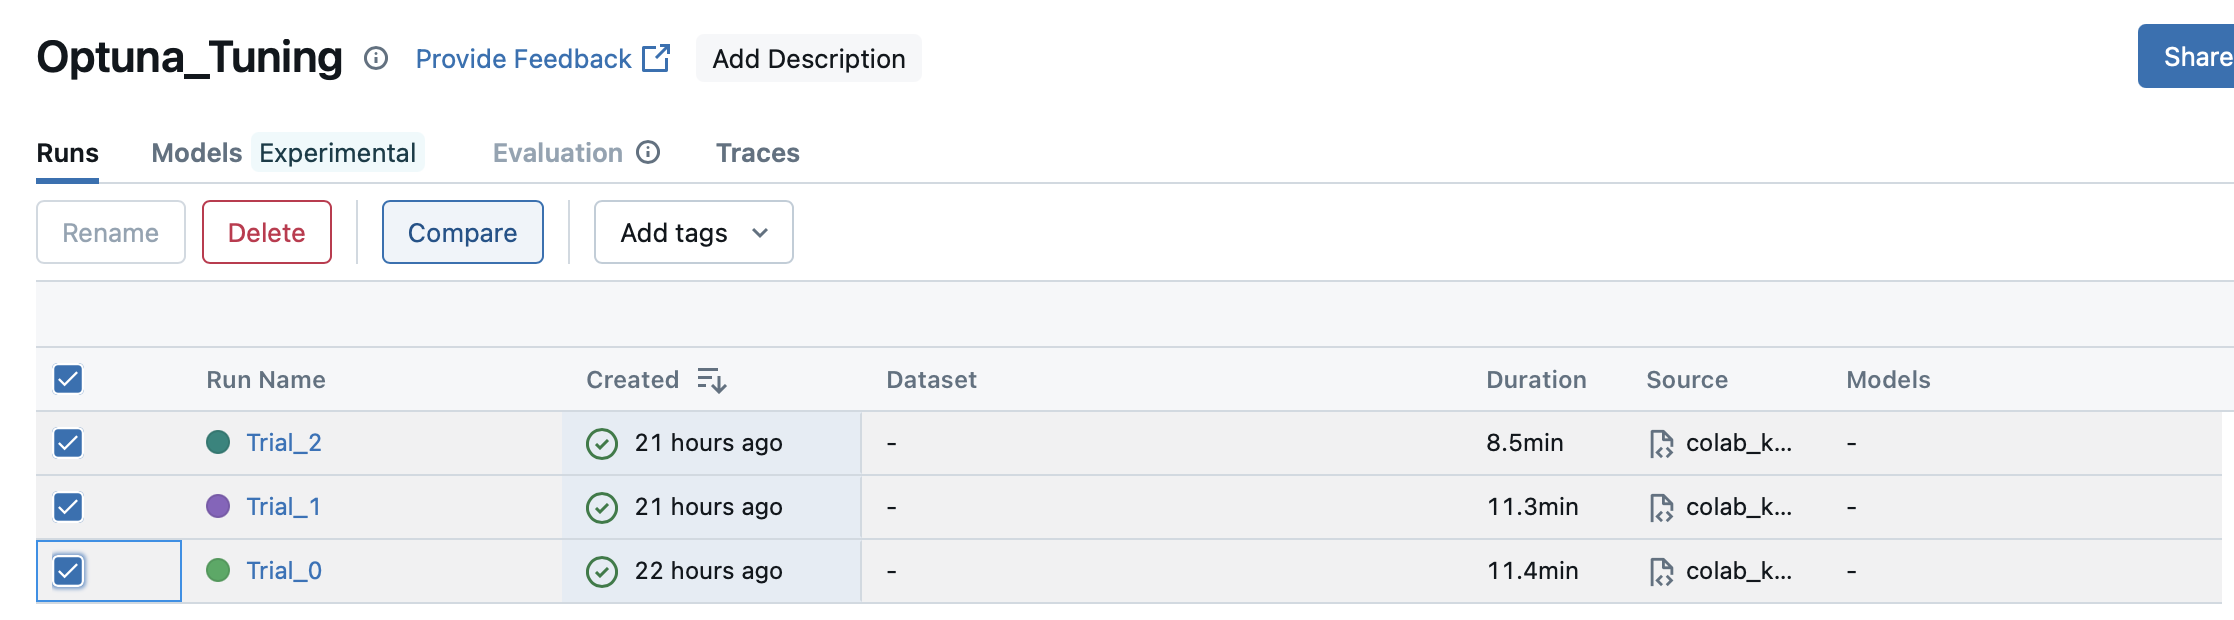The width and height of the screenshot is (2234, 620).
Task: Switch to the Traces tab
Action: [x=757, y=153]
